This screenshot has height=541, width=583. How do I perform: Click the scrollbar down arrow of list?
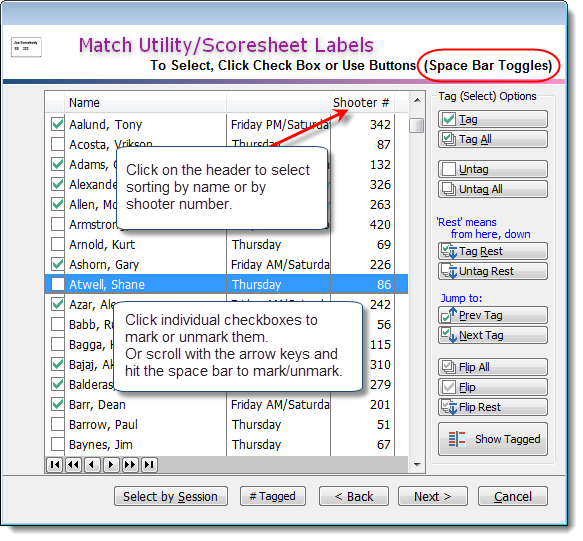coord(417,465)
